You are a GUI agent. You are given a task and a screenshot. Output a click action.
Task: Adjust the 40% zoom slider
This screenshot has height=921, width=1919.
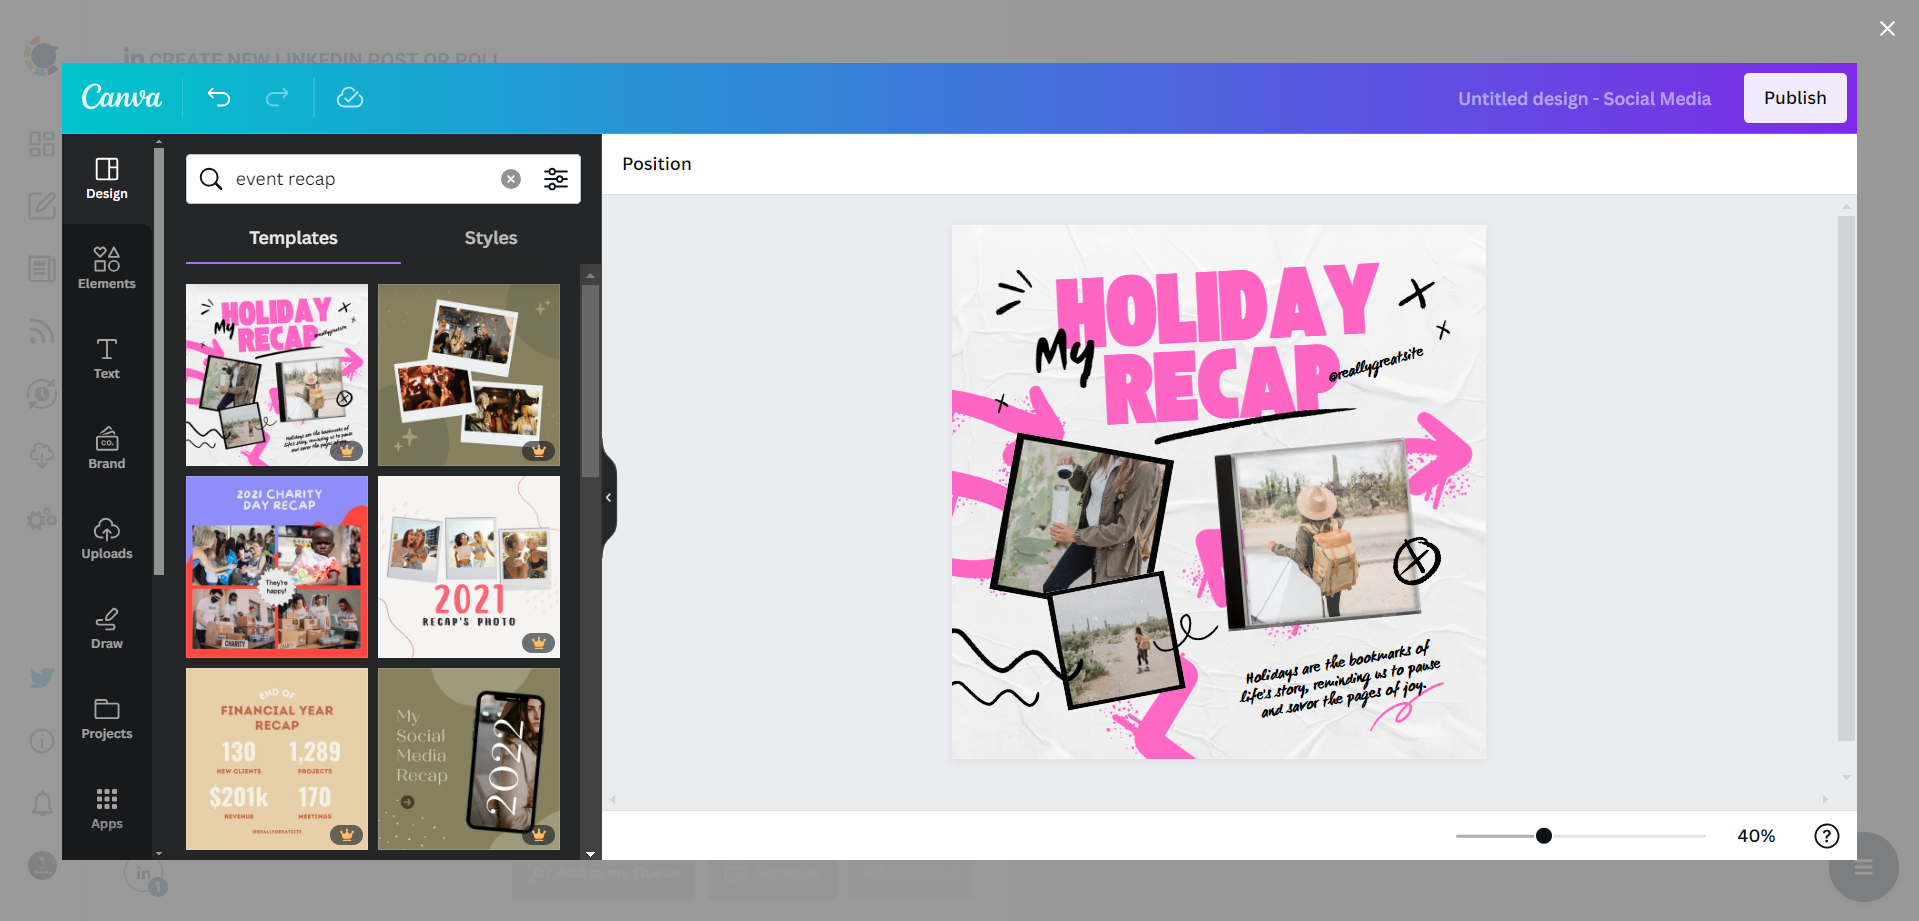tap(1543, 836)
